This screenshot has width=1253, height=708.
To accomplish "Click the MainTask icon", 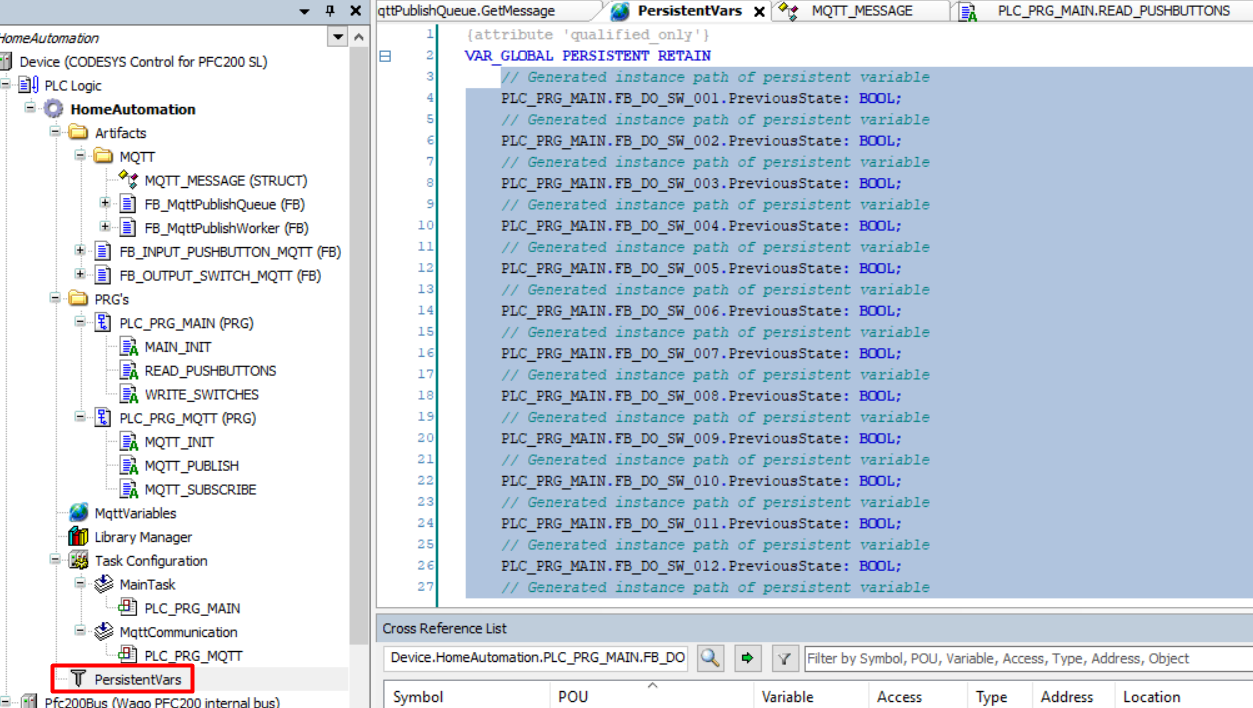I will [x=103, y=584].
